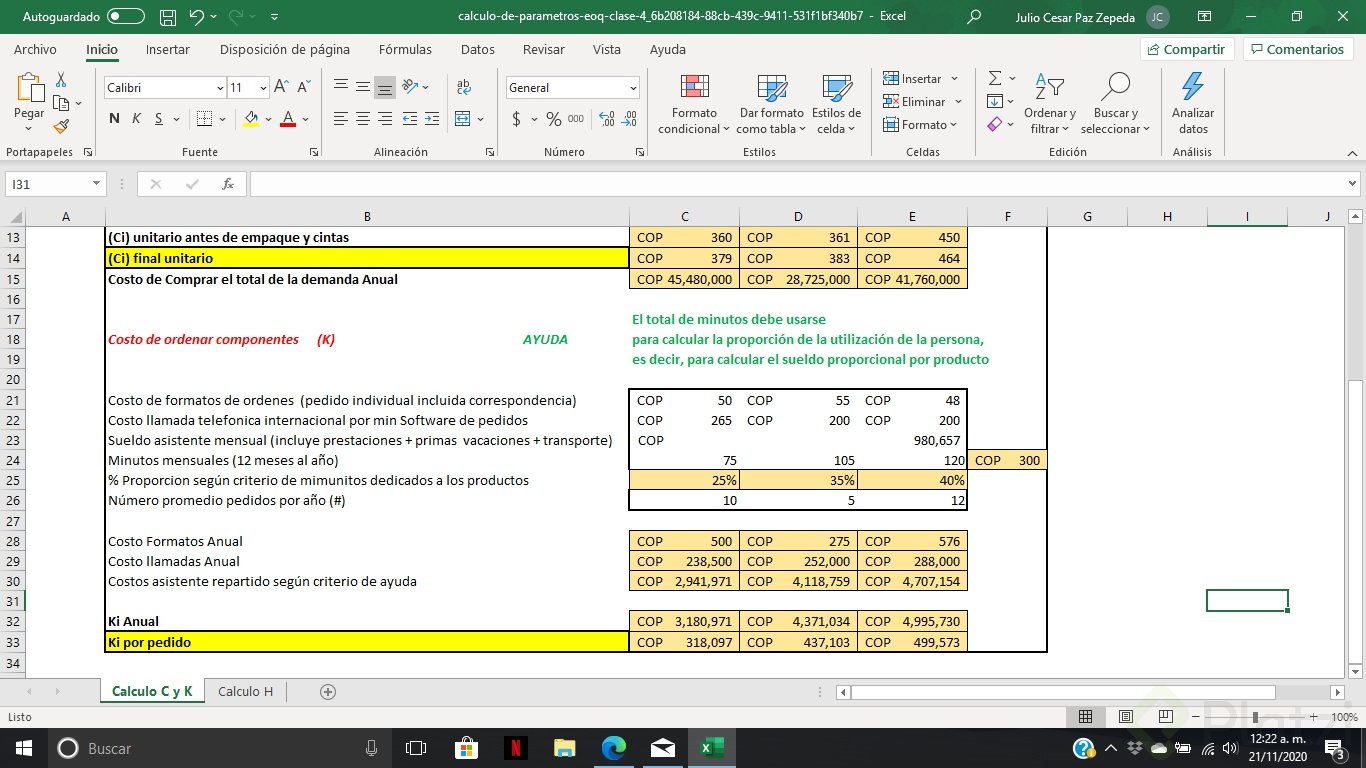Screen dimensions: 1366x768
Task: Open the Calculo H sheet tab
Action: point(244,690)
